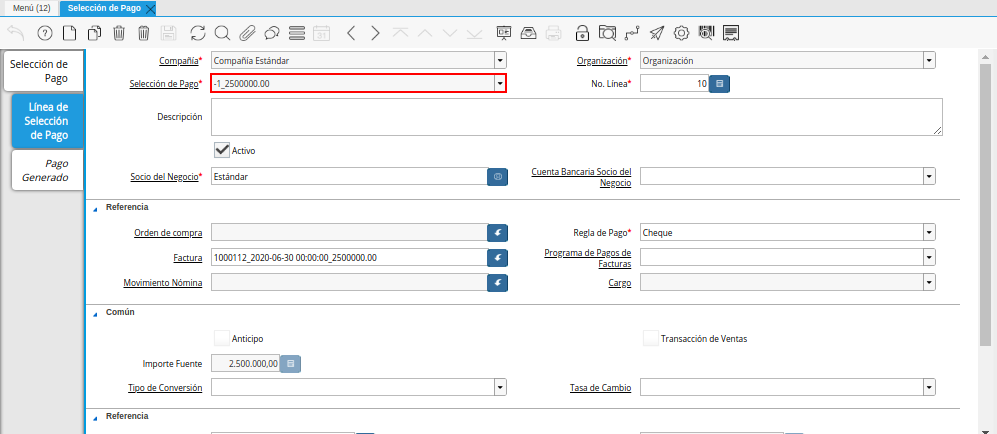Open process settings gear icon
This screenshot has width=997, height=434.
682,33
